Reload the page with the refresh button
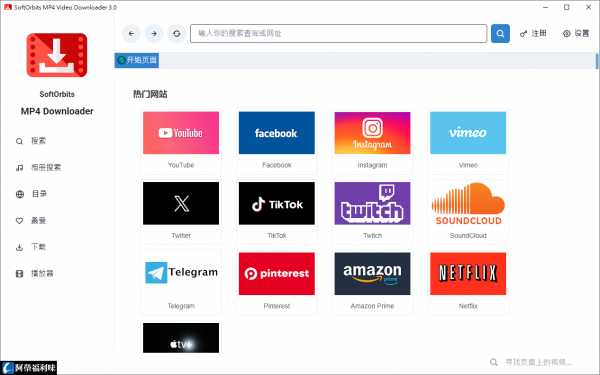Image resolution: width=600 pixels, height=375 pixels. [176, 34]
